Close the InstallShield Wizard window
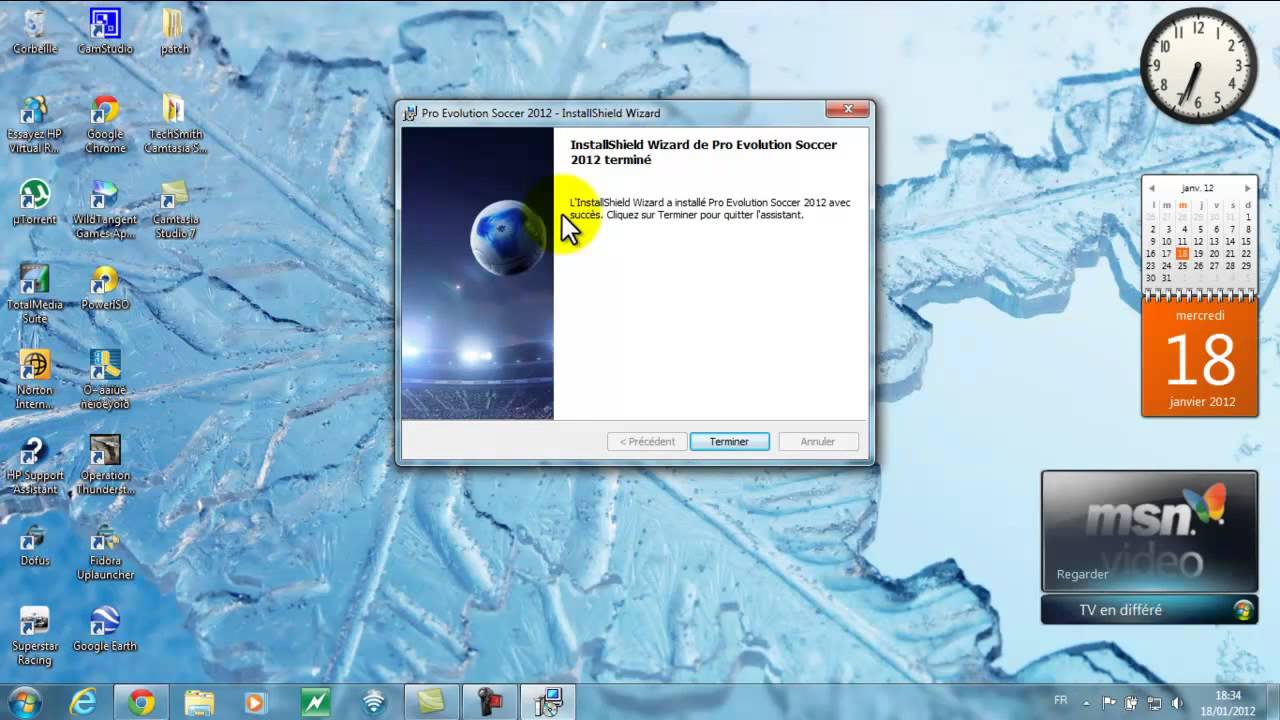The height and width of the screenshot is (720, 1280). pos(848,109)
